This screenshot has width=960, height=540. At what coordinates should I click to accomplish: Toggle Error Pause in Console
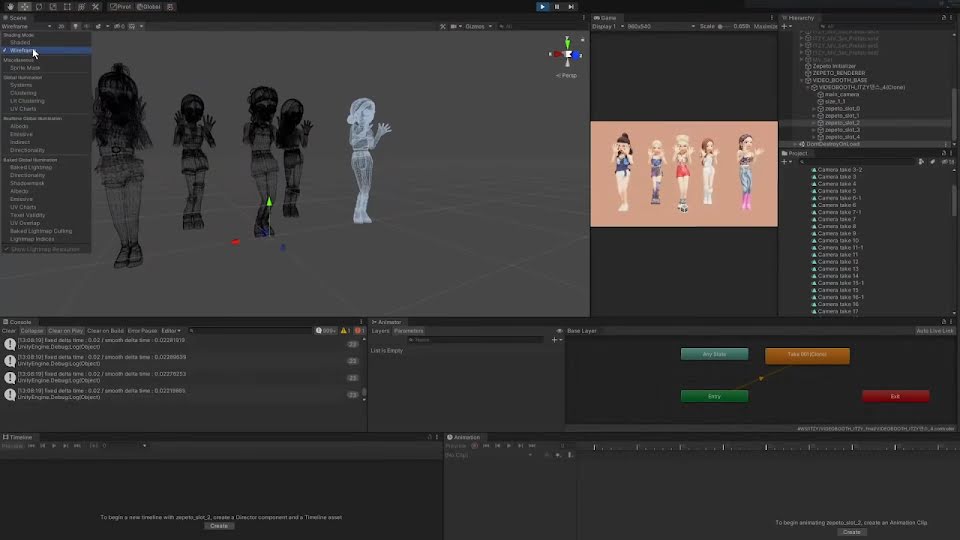(142, 330)
